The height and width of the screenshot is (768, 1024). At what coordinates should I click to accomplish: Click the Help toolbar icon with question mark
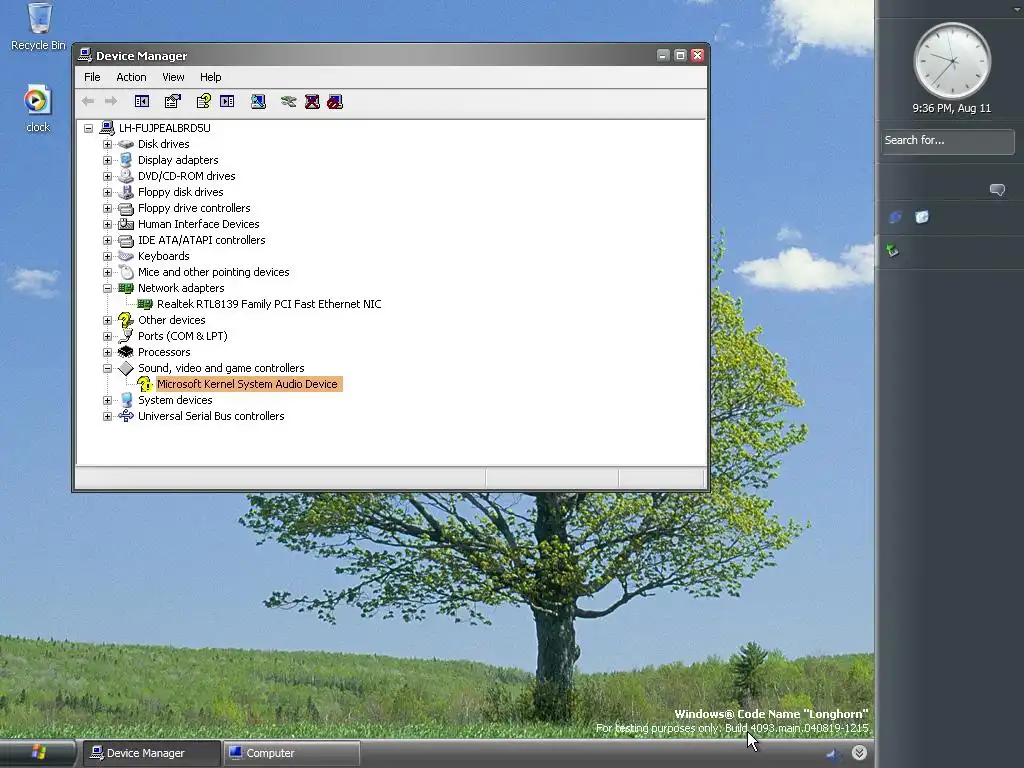click(204, 101)
